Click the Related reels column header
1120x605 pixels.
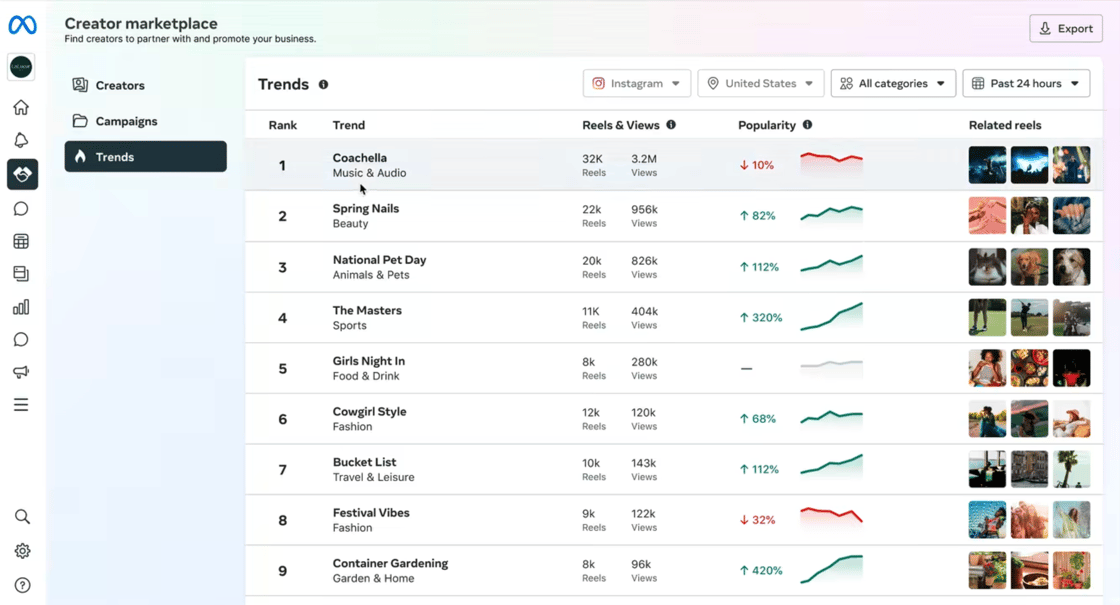click(x=1005, y=125)
